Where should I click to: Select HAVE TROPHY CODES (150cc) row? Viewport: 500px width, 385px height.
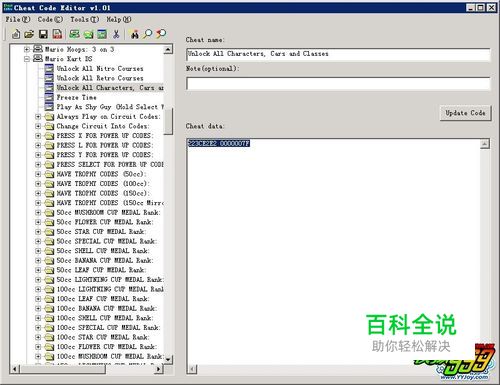pos(103,193)
